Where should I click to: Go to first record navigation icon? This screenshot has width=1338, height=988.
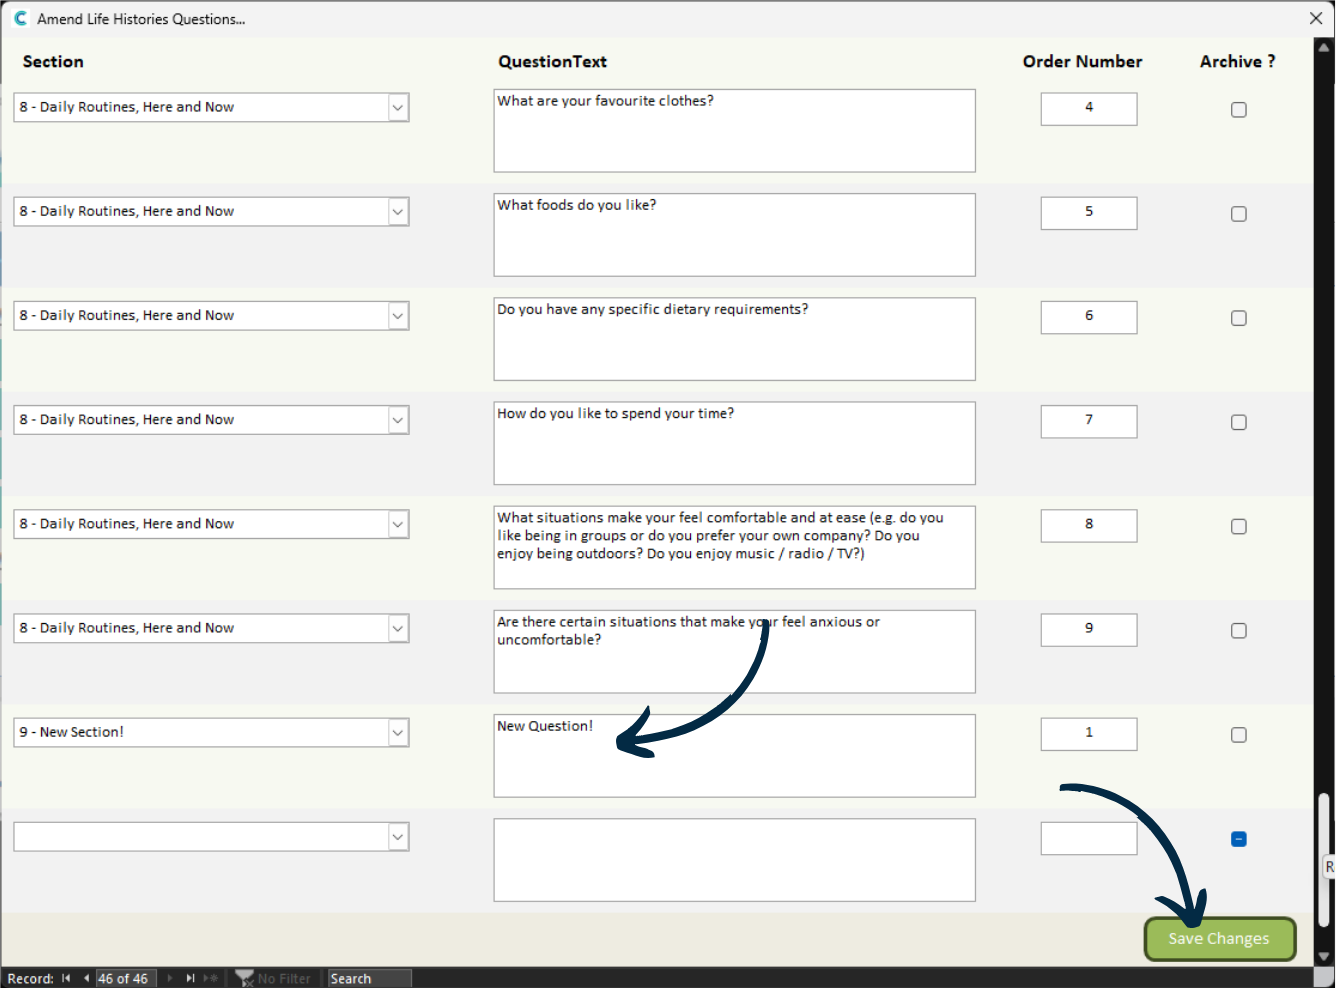[66, 978]
